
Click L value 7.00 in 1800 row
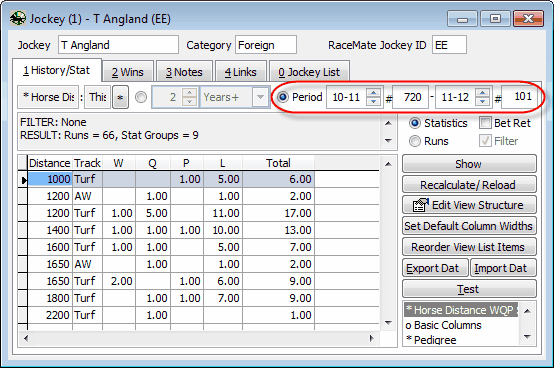coord(223,298)
